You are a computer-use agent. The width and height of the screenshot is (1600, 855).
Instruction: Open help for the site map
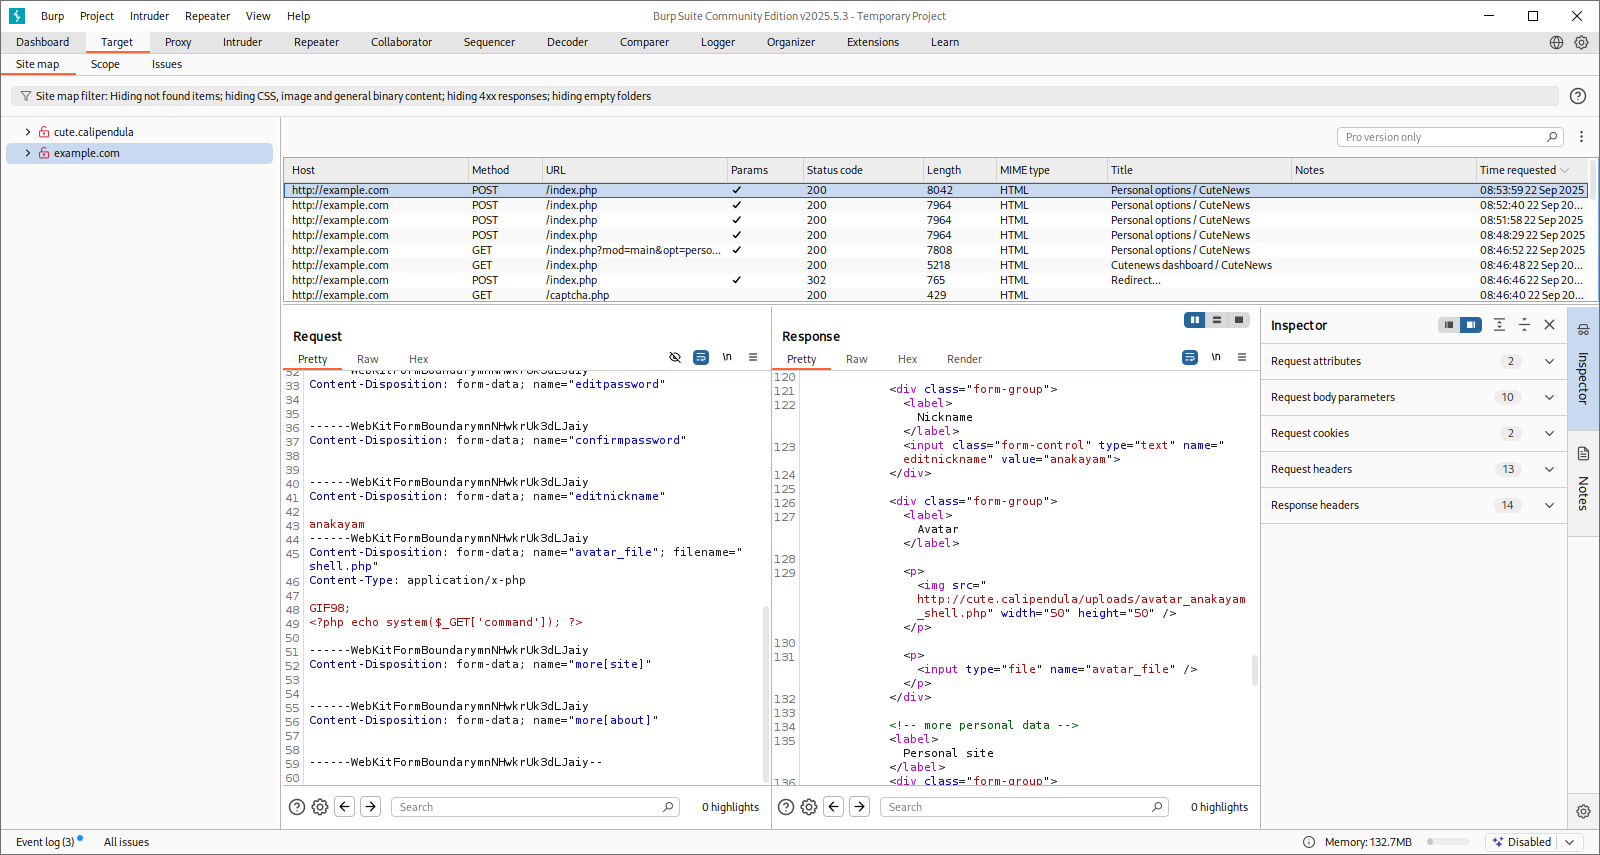[x=1578, y=96]
